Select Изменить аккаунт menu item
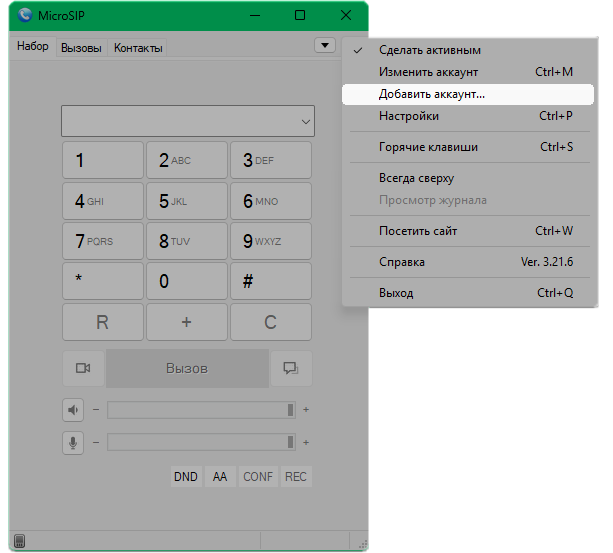The image size is (613, 553). pos(468,72)
